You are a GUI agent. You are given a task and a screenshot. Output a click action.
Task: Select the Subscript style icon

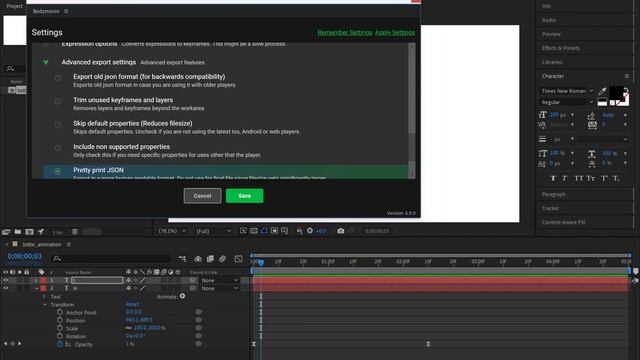[x=616, y=178]
